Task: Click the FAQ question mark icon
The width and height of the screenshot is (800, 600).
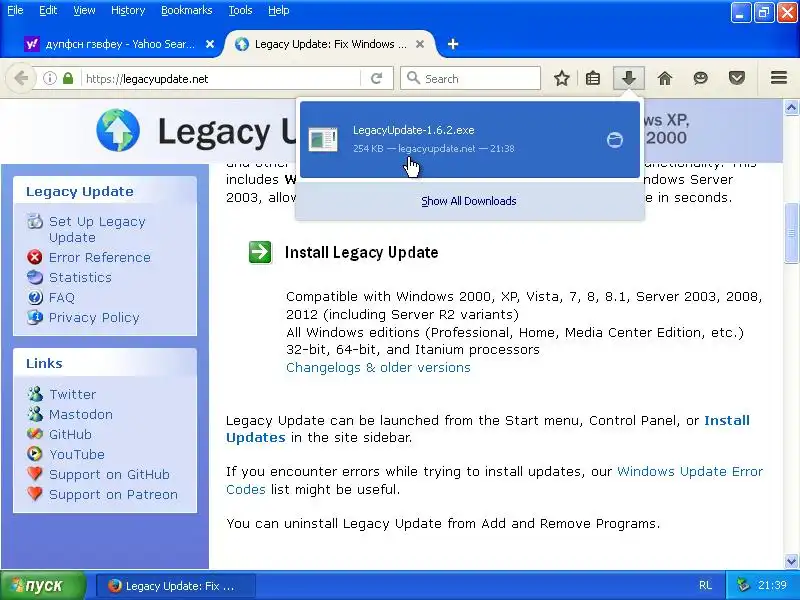Action: click(x=35, y=297)
